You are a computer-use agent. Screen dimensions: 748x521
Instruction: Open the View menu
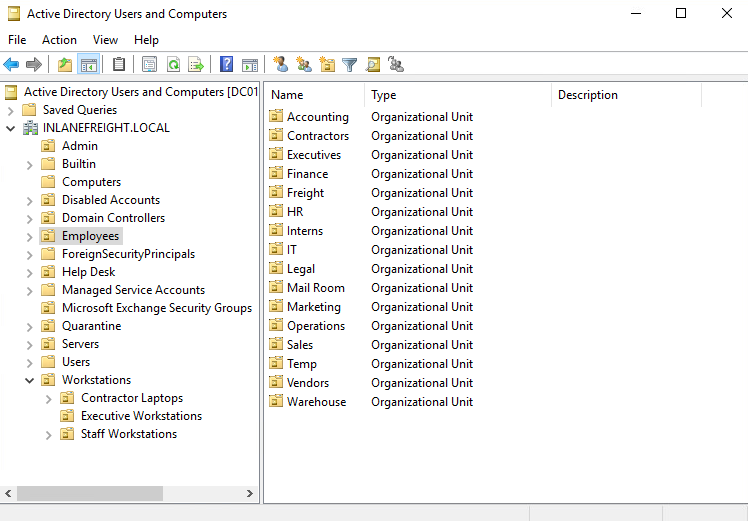coord(105,40)
